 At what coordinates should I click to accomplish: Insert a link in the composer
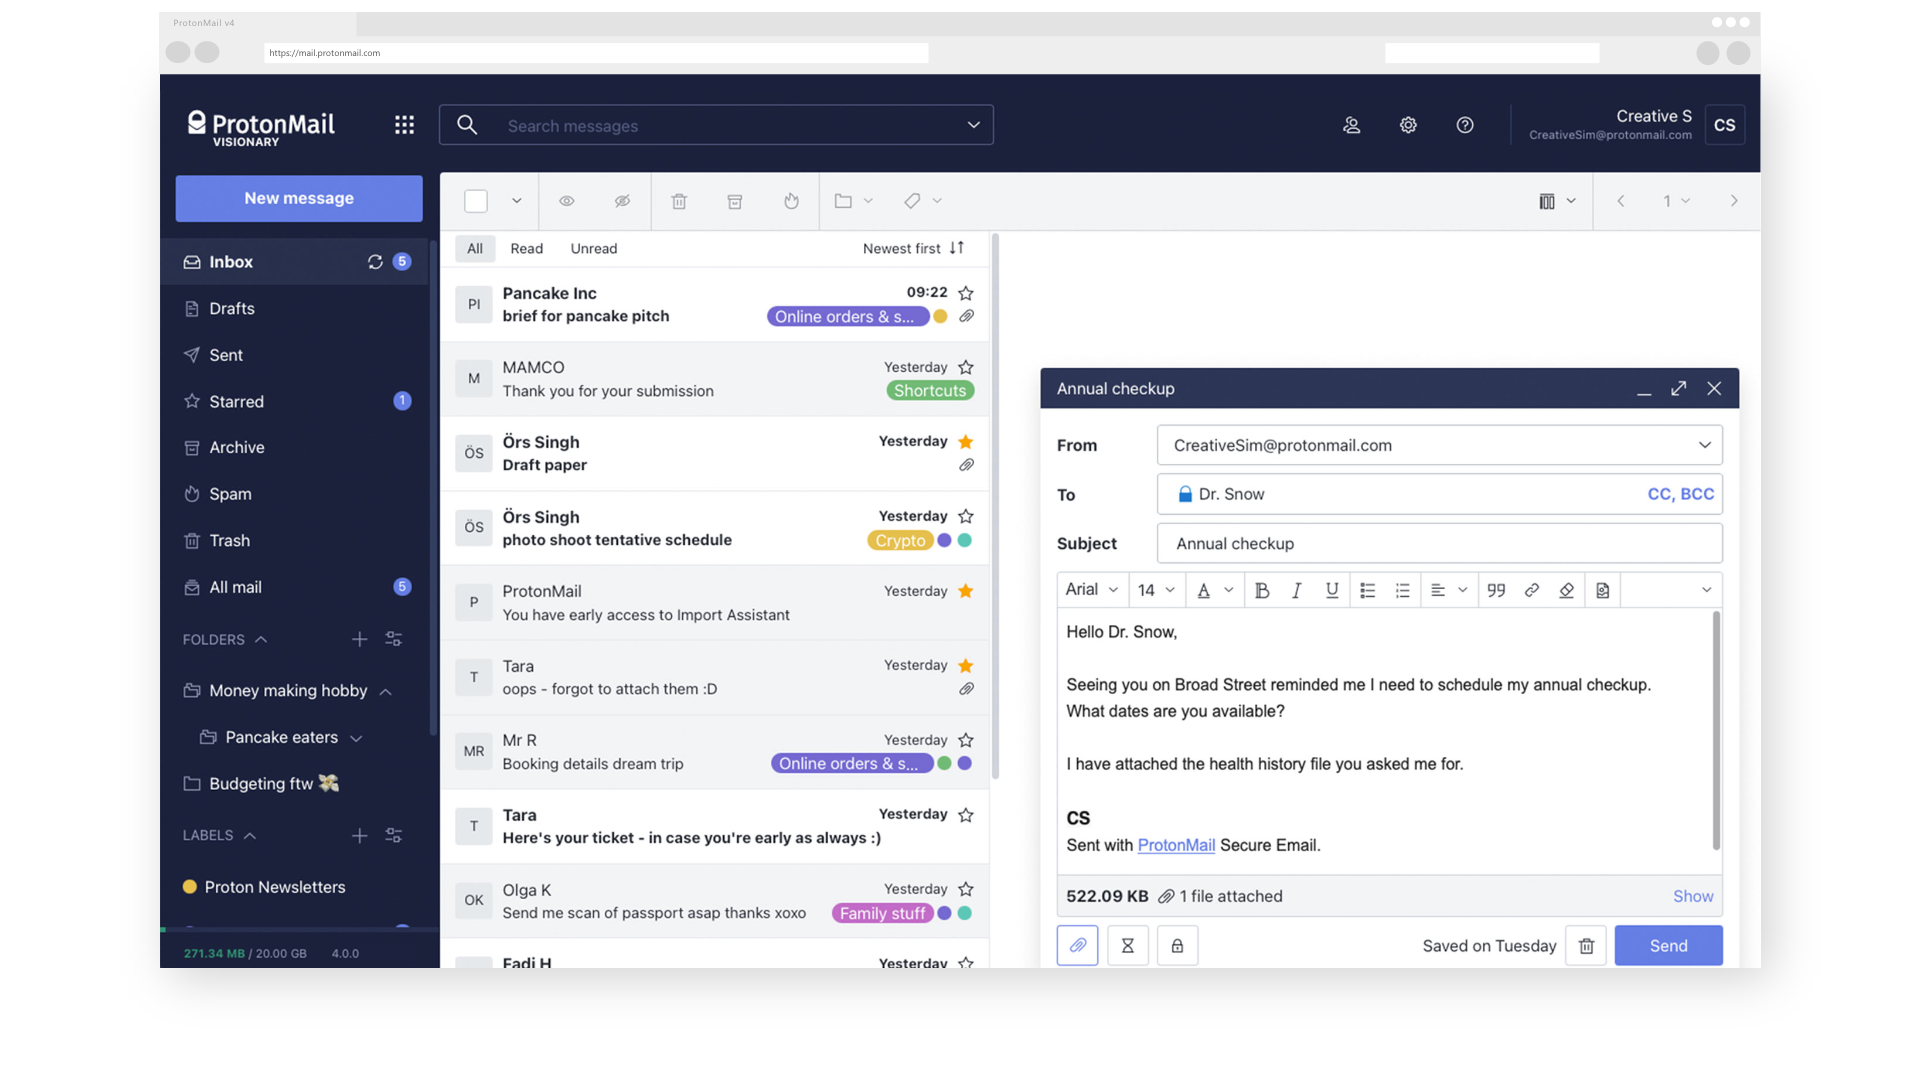(x=1531, y=590)
